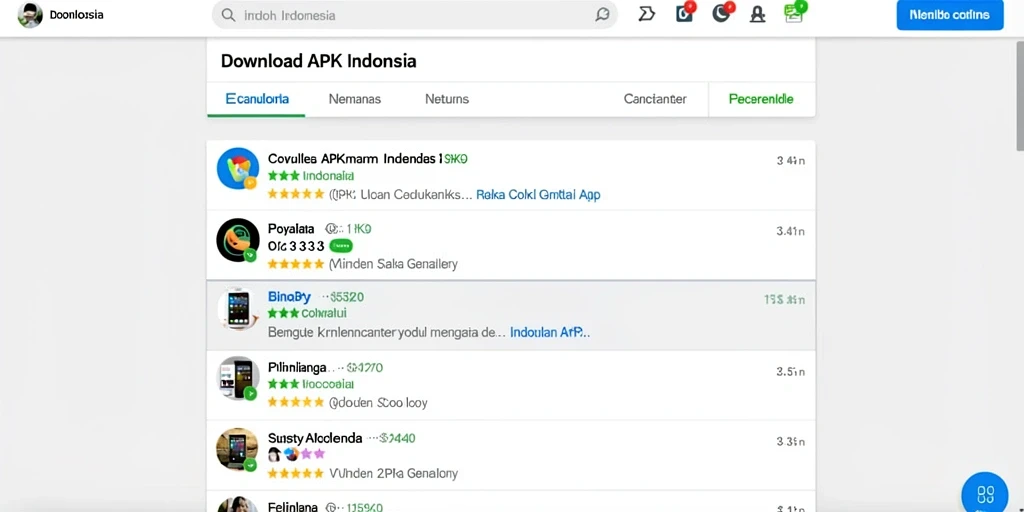
Task: Click the Download APK Indonsia heading
Action: pos(319,61)
